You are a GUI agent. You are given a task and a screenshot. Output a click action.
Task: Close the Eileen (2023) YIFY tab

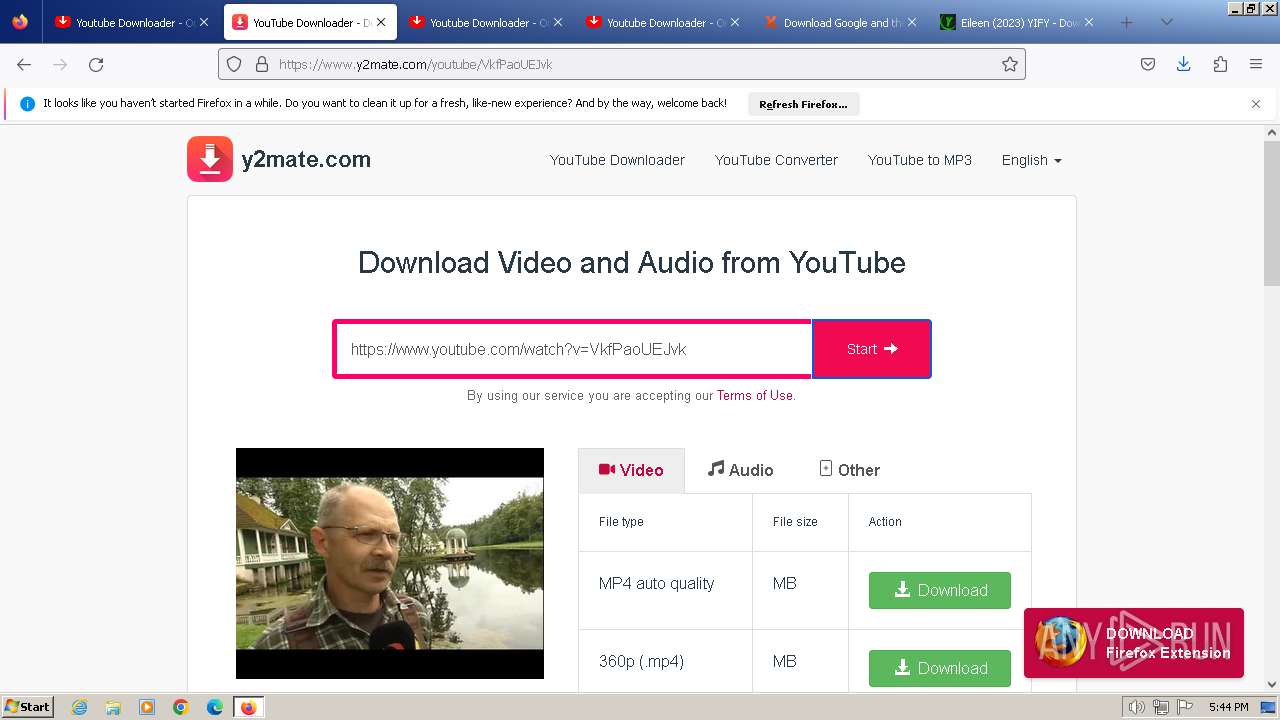[1089, 22]
